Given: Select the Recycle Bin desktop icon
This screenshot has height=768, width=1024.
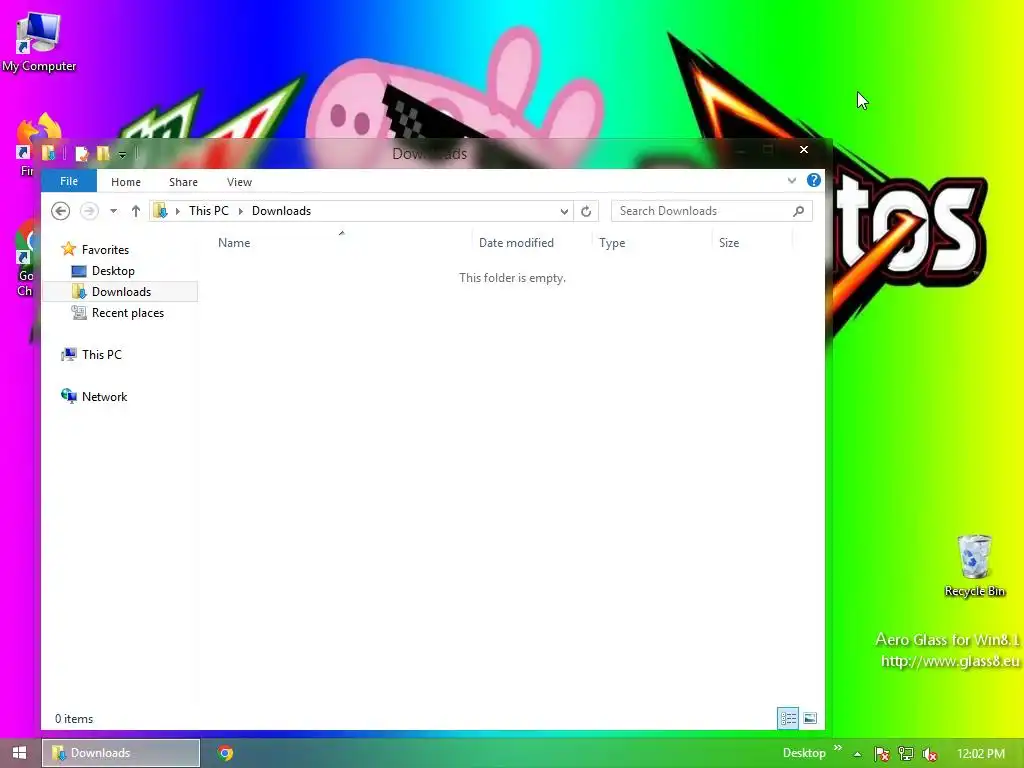Looking at the screenshot, I should 974,566.
